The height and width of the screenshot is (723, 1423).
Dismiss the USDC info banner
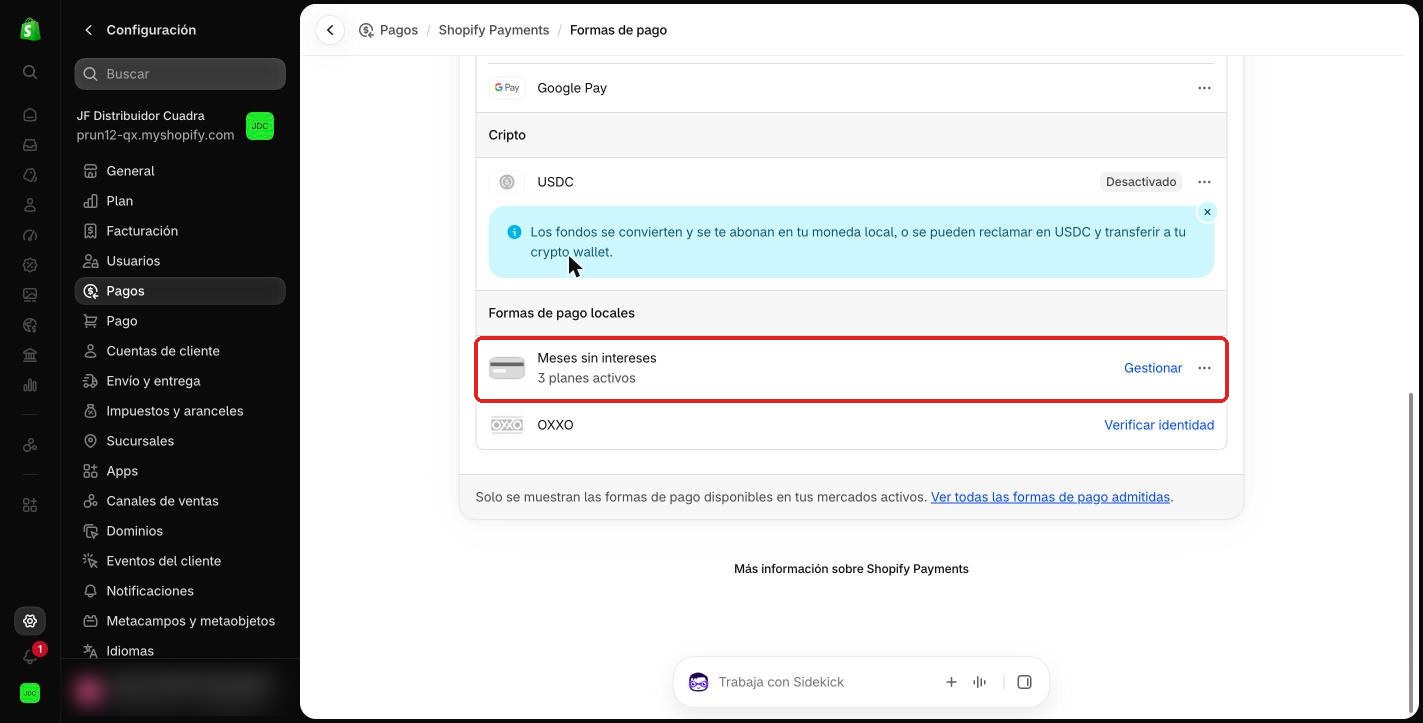click(x=1207, y=212)
